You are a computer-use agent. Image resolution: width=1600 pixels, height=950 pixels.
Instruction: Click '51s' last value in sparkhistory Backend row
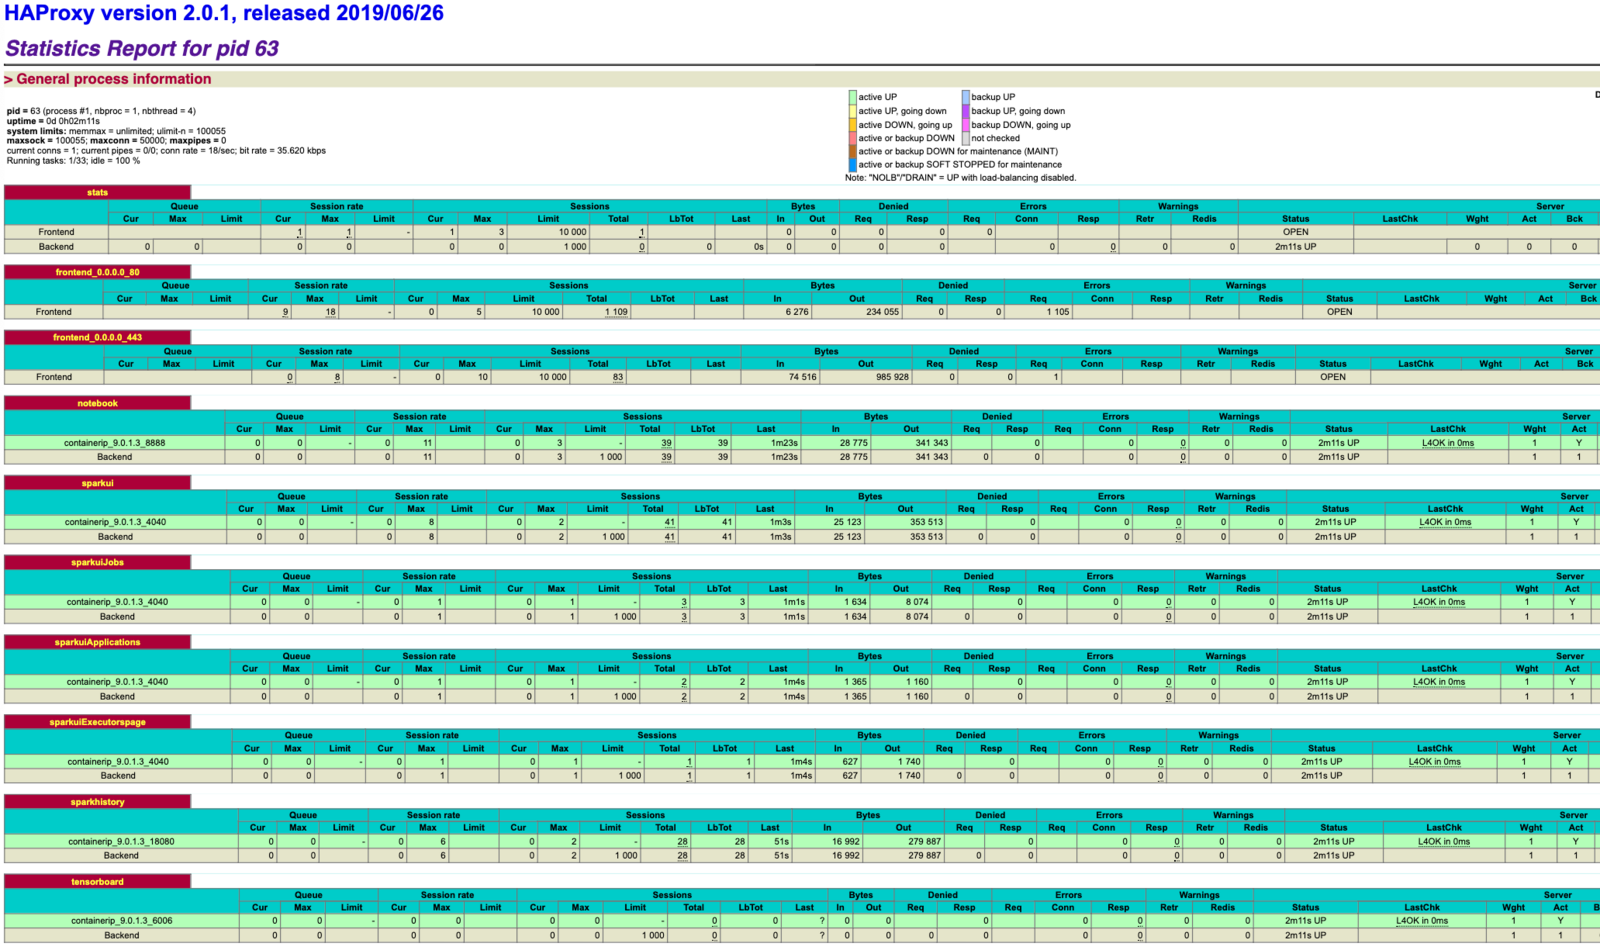(x=781, y=855)
